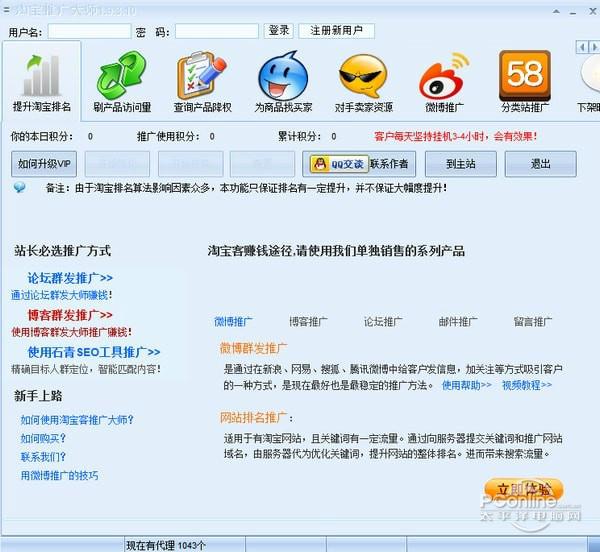
Task: Open the 58 分类站推广 icon
Action: (x=525, y=75)
